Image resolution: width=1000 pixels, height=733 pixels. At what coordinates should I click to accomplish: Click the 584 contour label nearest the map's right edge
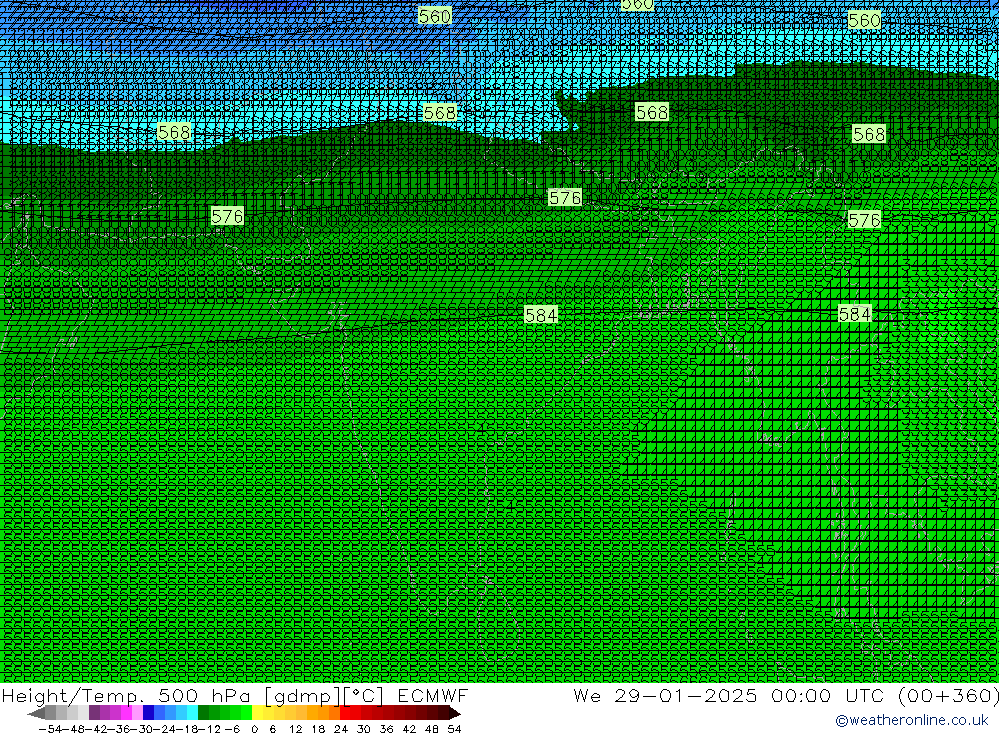pyautogui.click(x=855, y=315)
